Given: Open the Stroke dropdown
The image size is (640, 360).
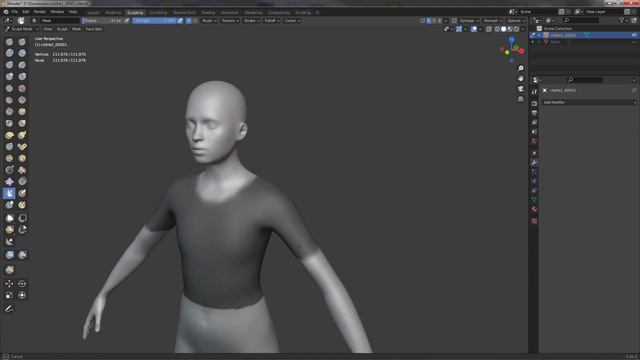Looking at the screenshot, I should 251,20.
